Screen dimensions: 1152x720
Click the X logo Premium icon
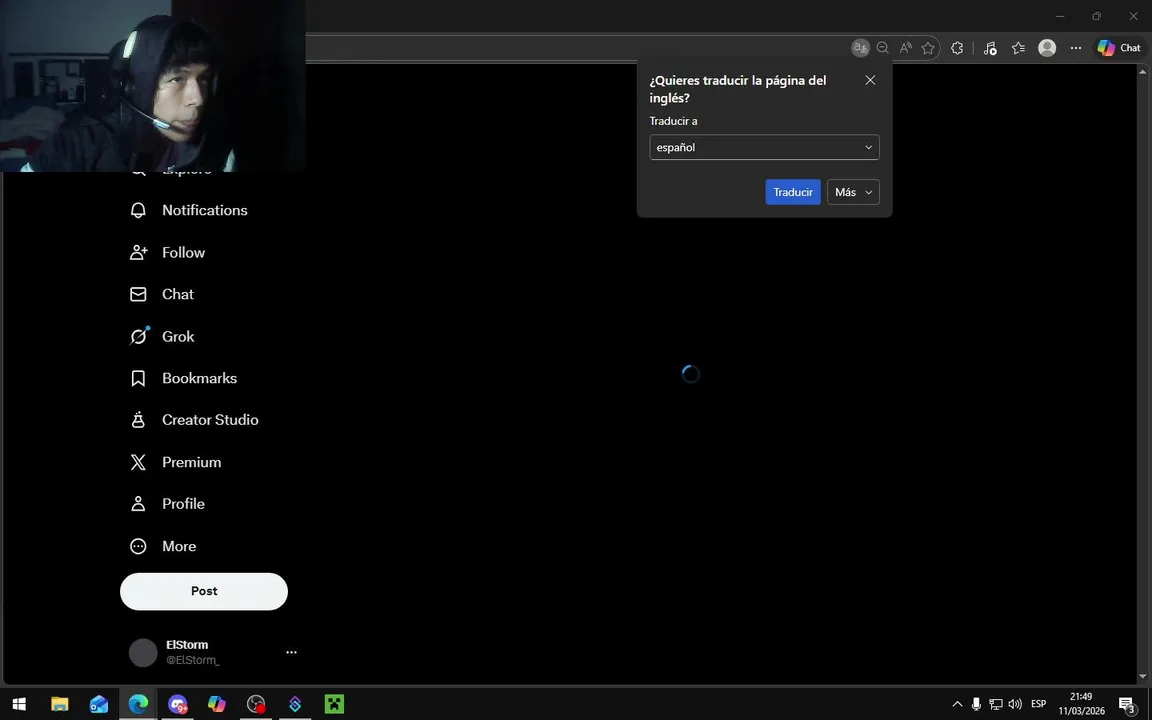(138, 462)
